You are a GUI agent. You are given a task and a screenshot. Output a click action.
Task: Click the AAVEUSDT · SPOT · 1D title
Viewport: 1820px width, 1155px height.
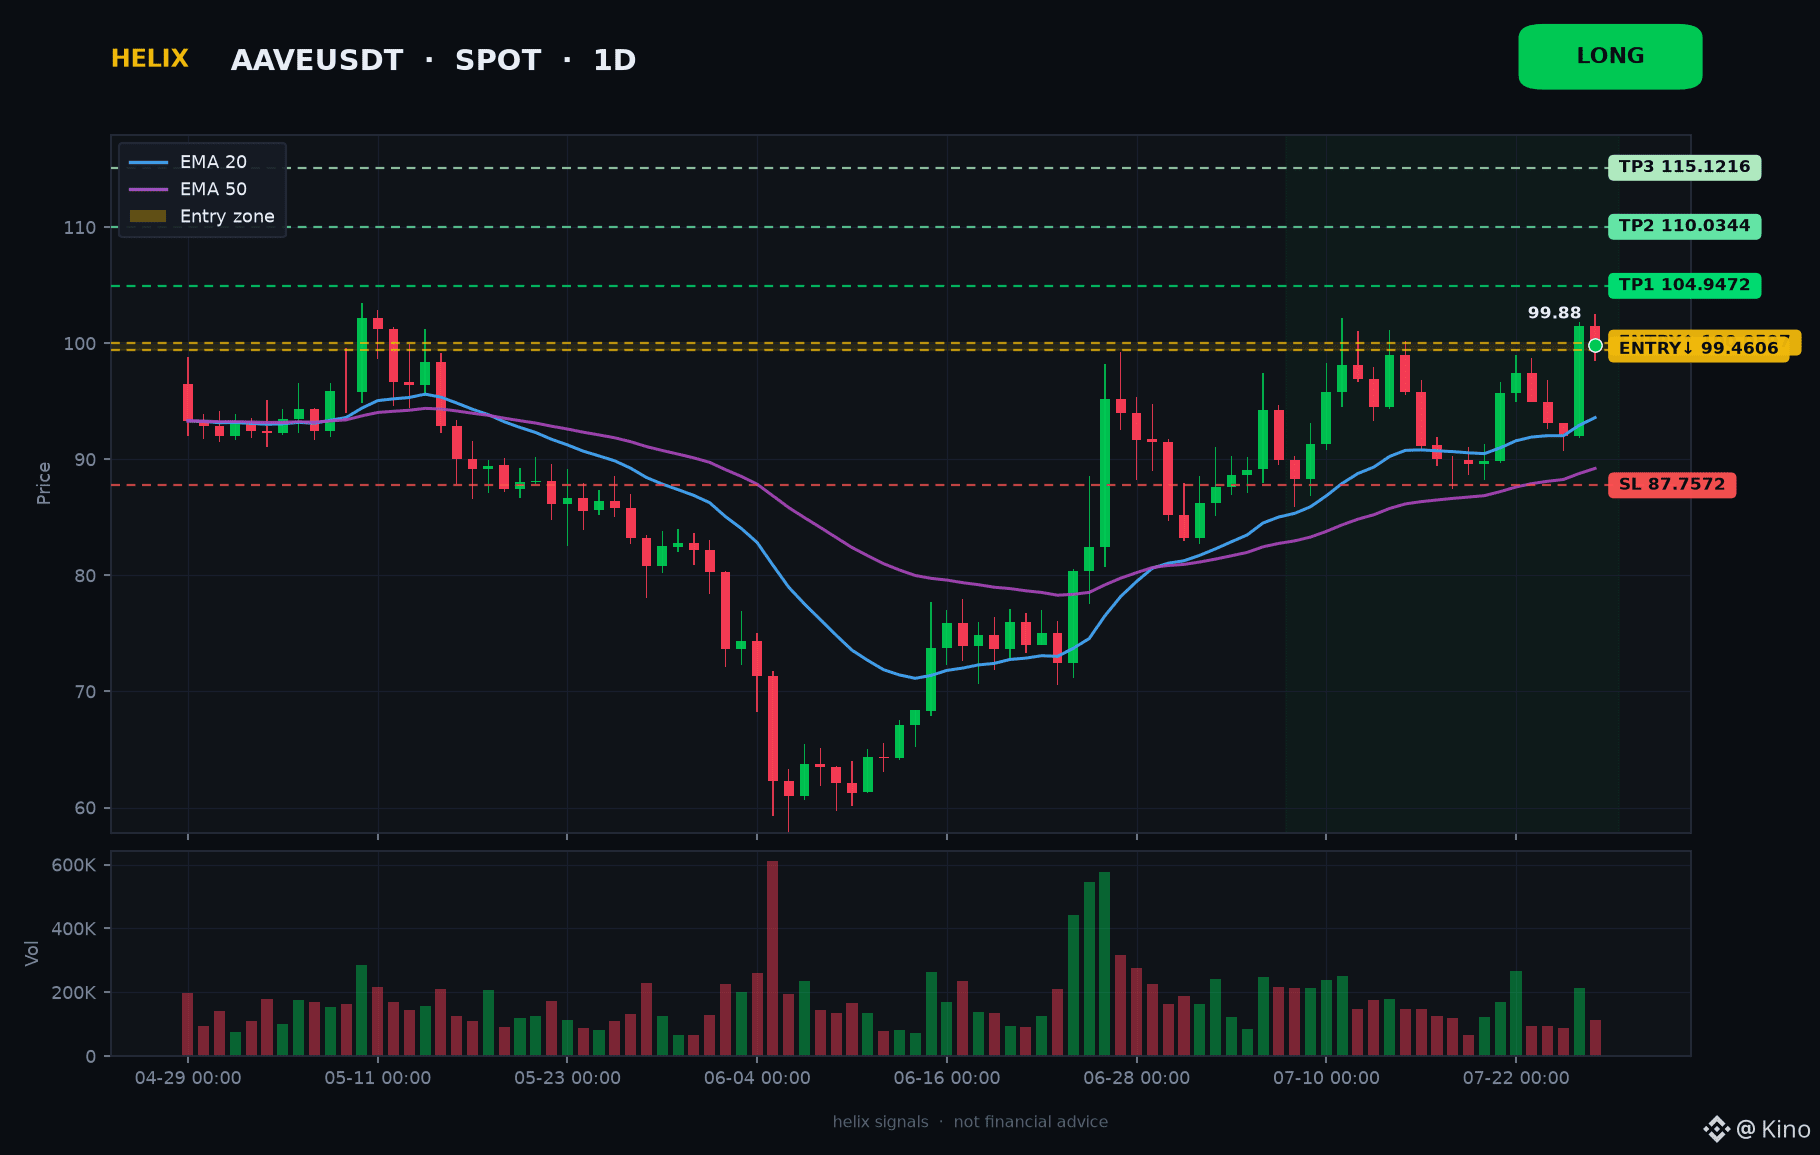433,61
